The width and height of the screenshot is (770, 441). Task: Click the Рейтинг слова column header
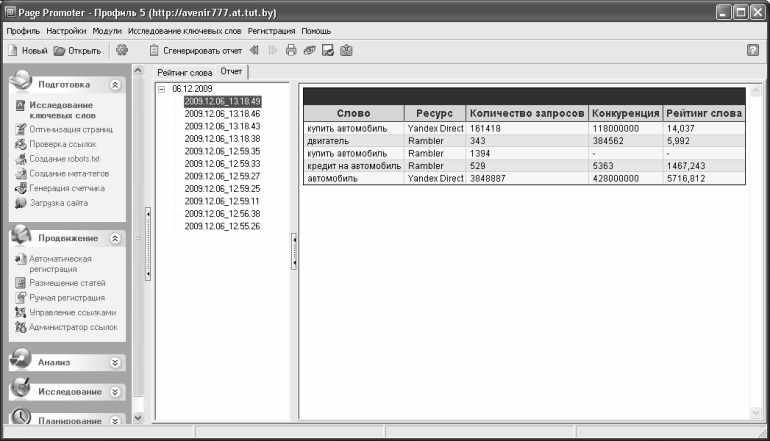click(x=704, y=113)
